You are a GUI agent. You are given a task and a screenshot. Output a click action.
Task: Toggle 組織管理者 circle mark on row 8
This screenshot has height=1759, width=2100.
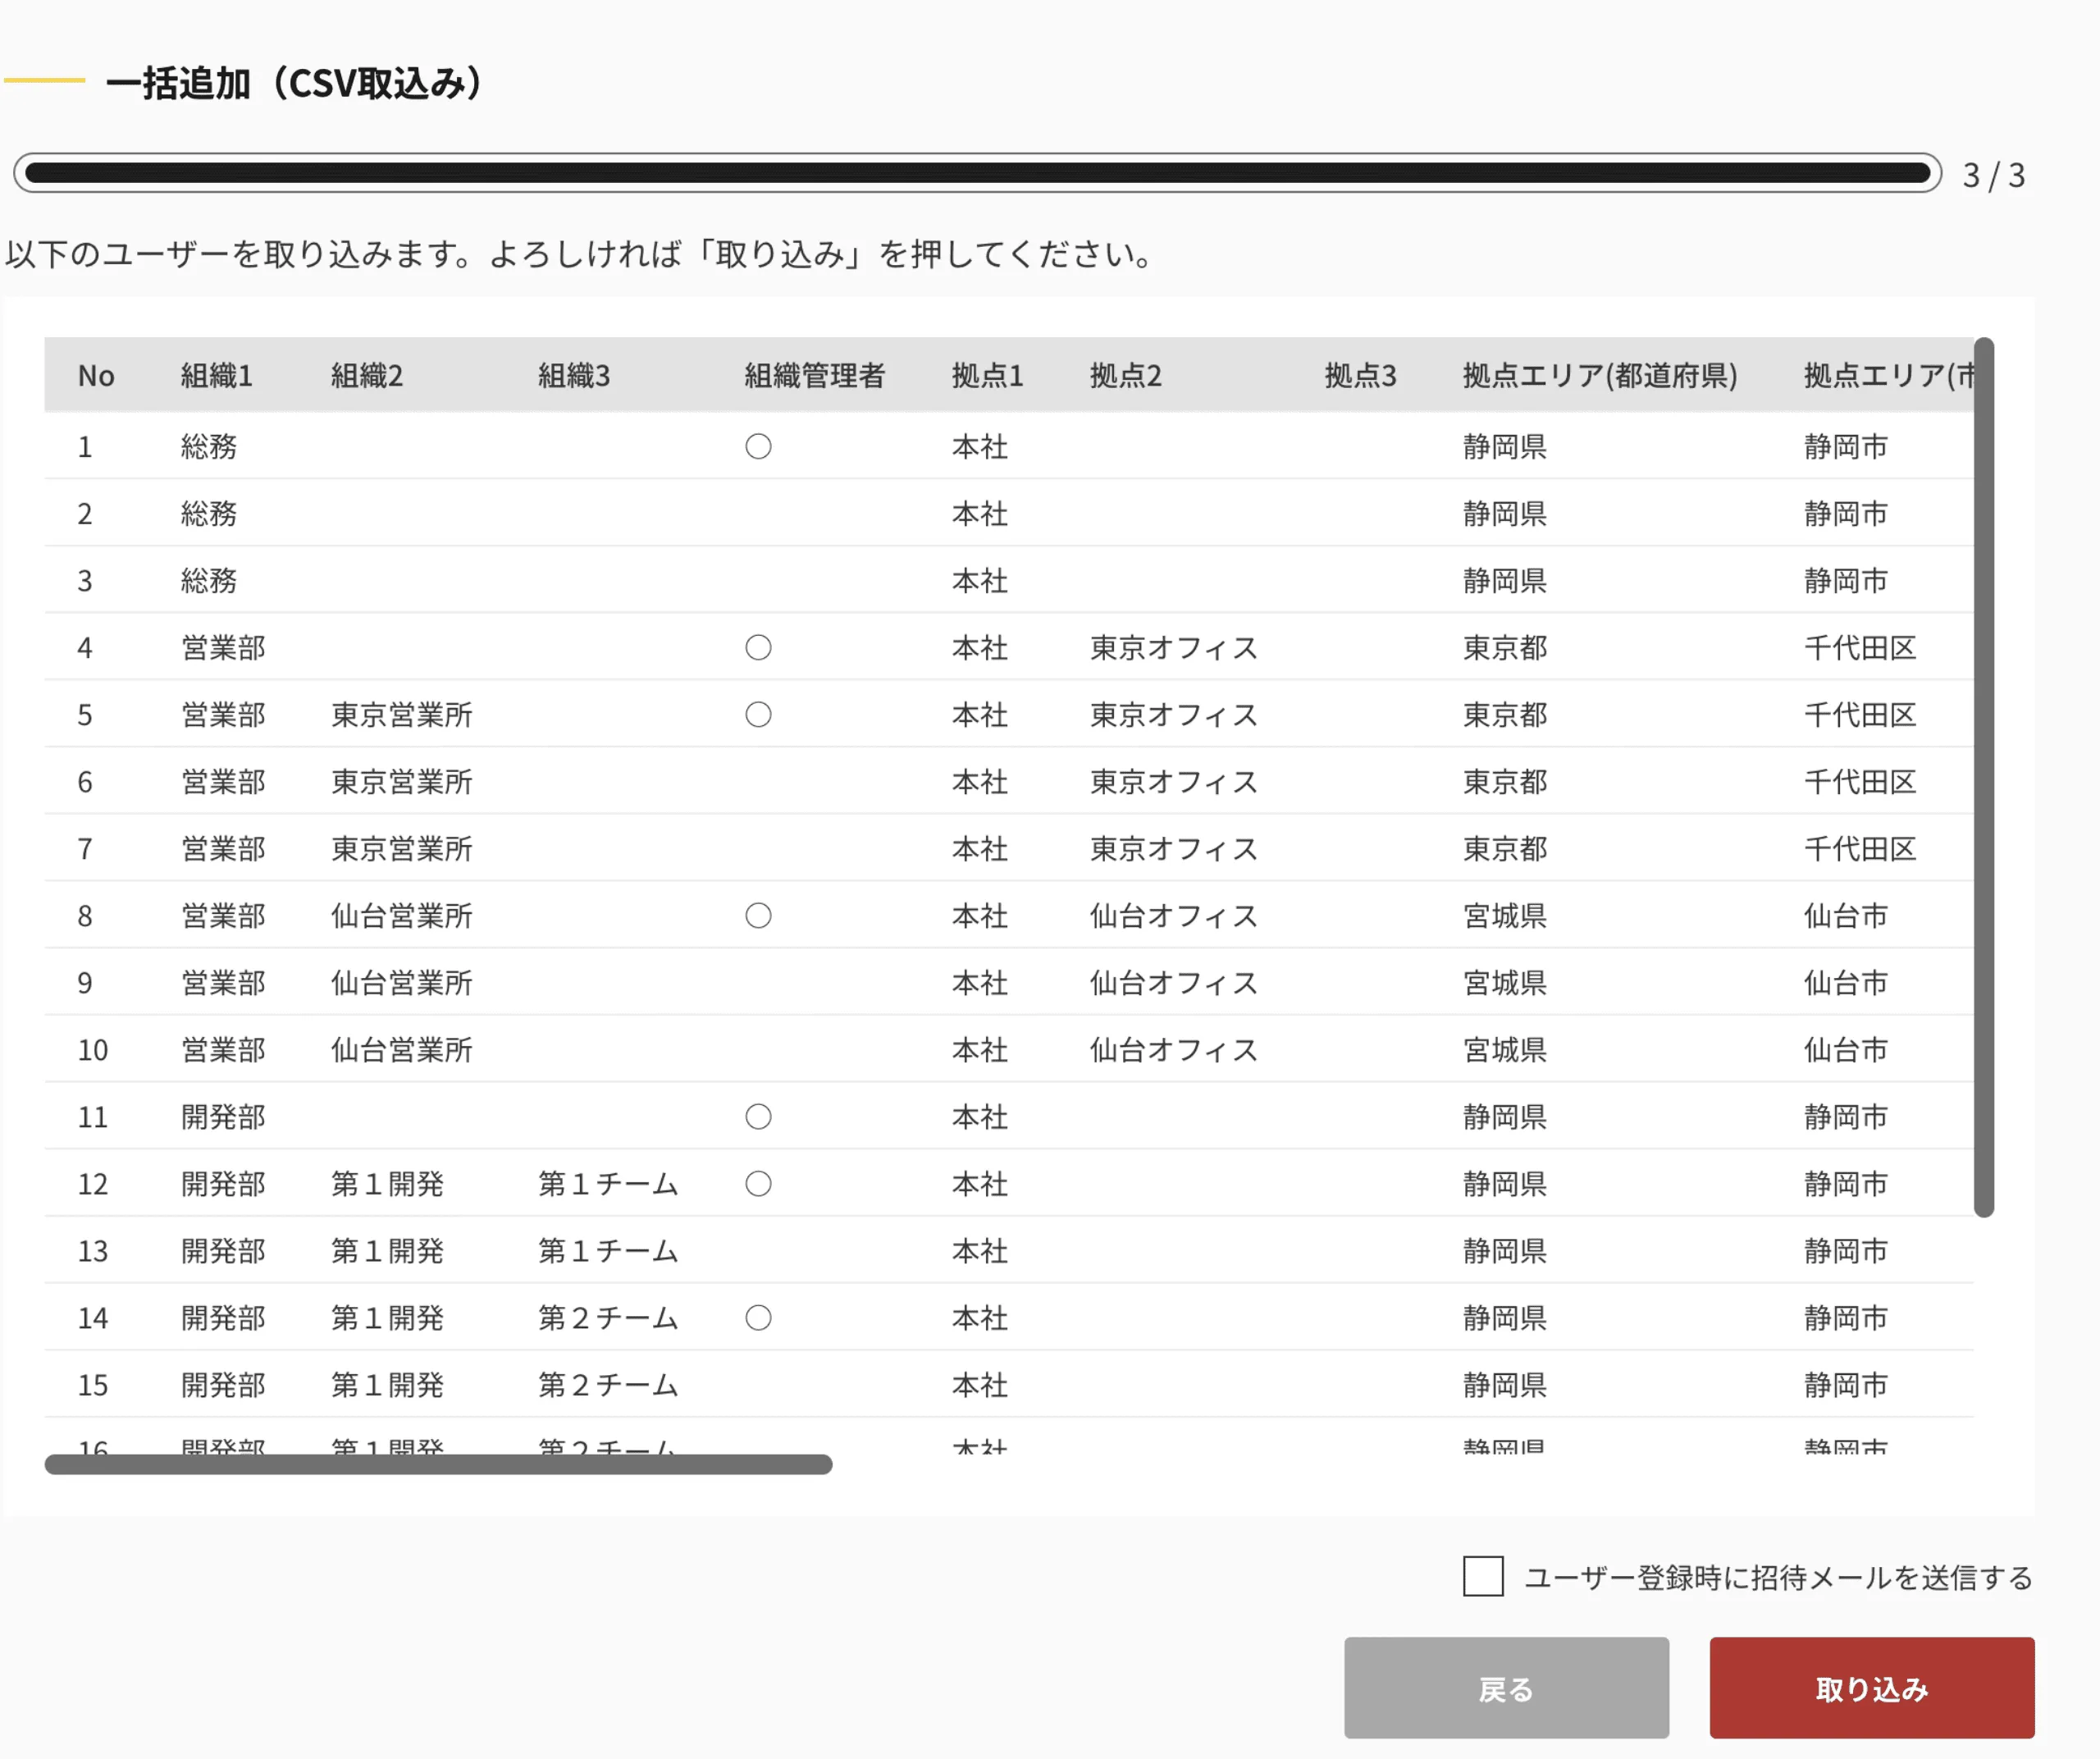coord(758,915)
